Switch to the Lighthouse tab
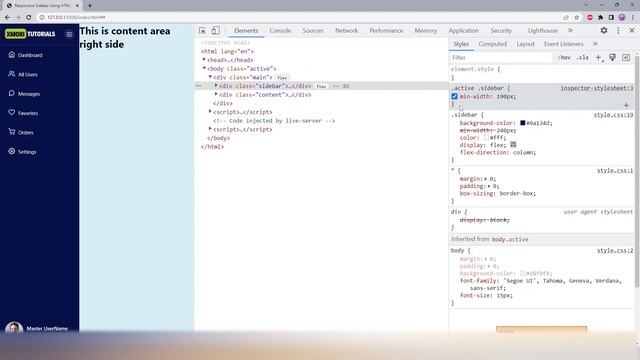This screenshot has width=640, height=360. [543, 31]
